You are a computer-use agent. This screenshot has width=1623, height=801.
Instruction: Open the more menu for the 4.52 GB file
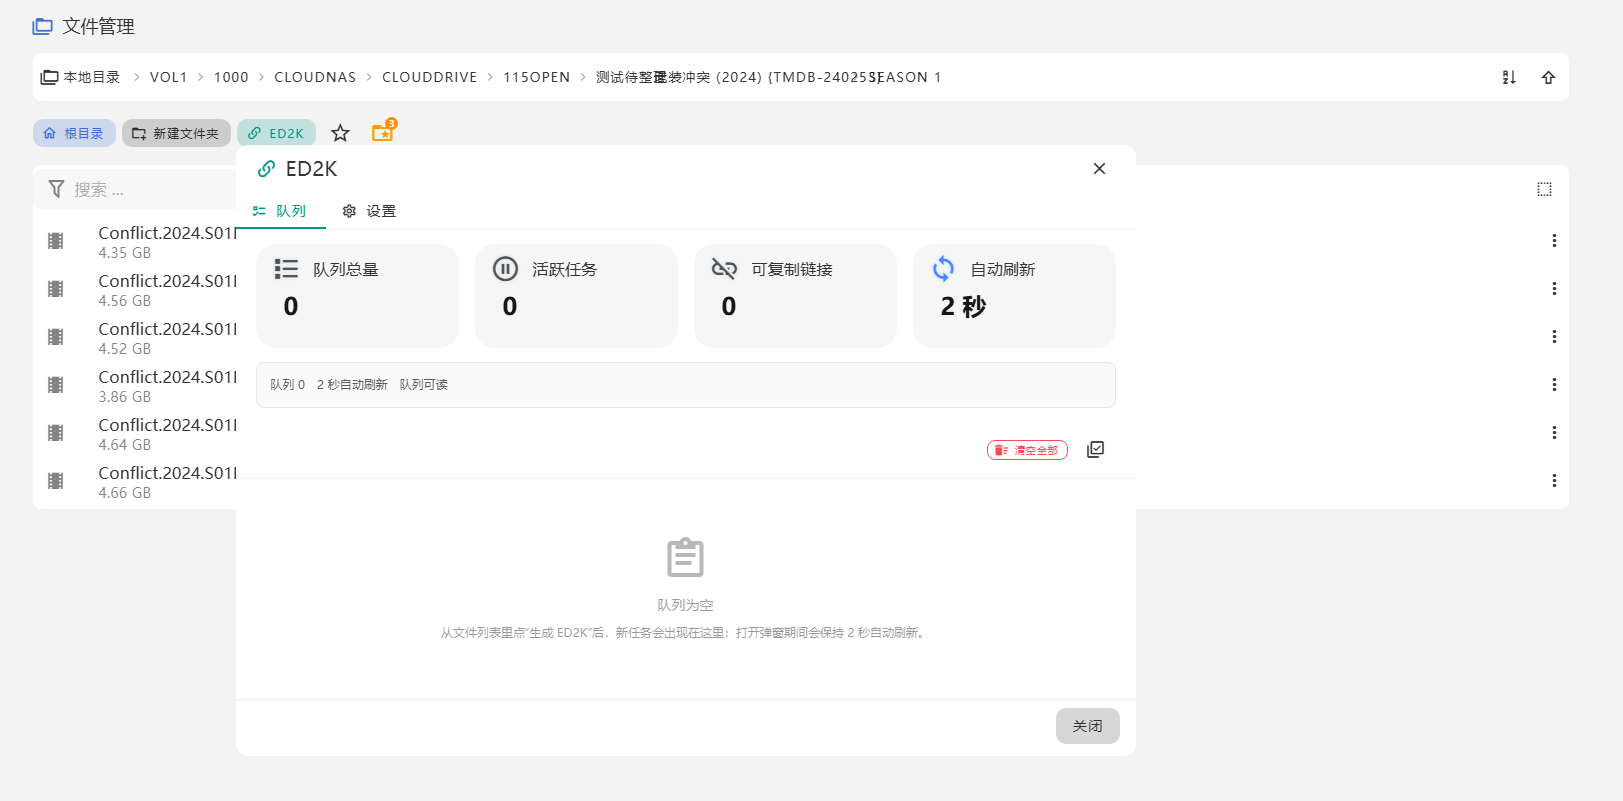(x=1554, y=337)
